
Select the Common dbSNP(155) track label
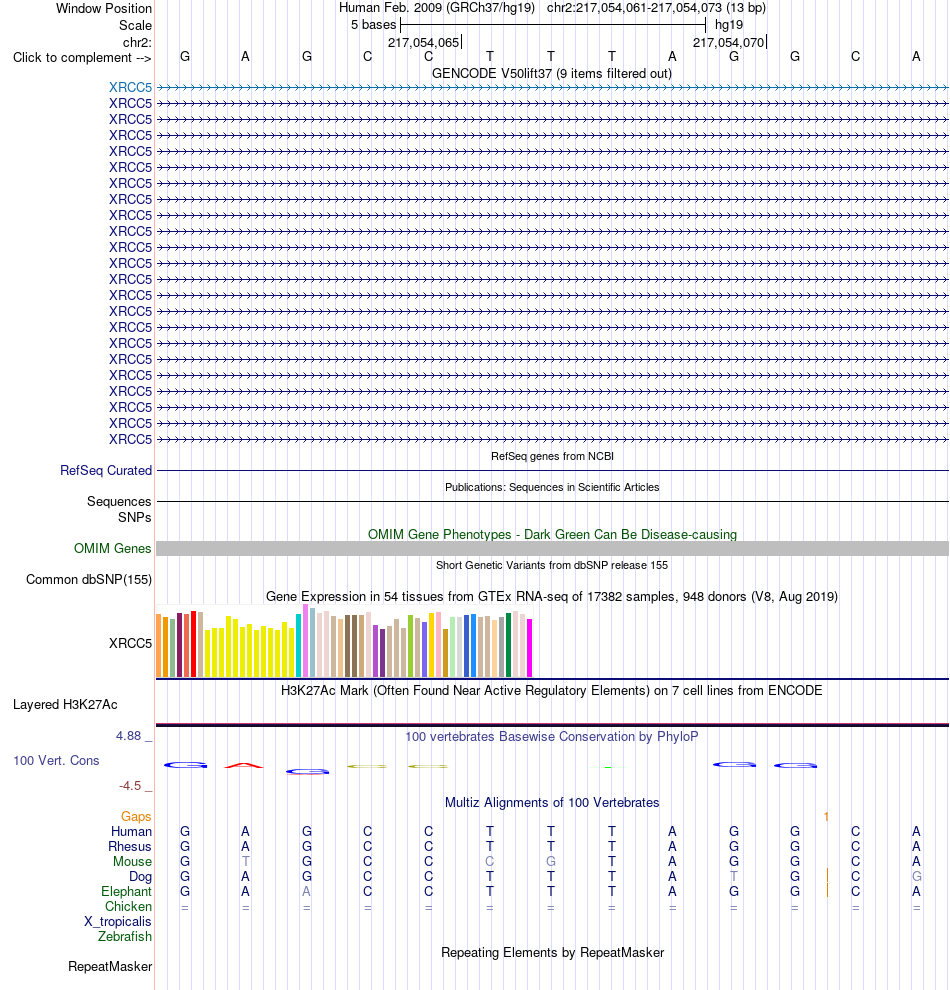pos(89,579)
